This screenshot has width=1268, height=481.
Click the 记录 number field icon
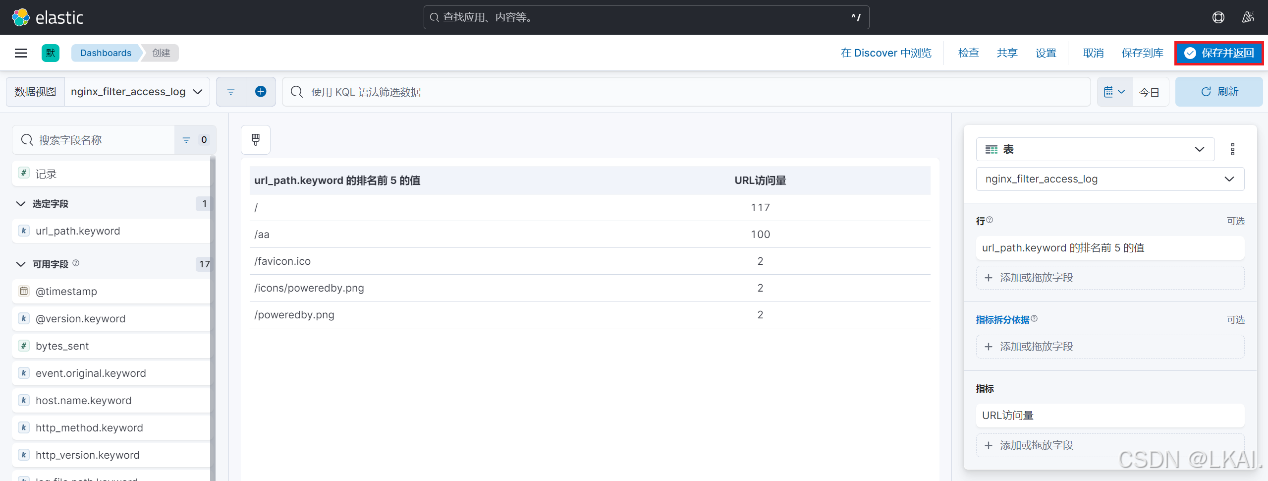[x=23, y=174]
